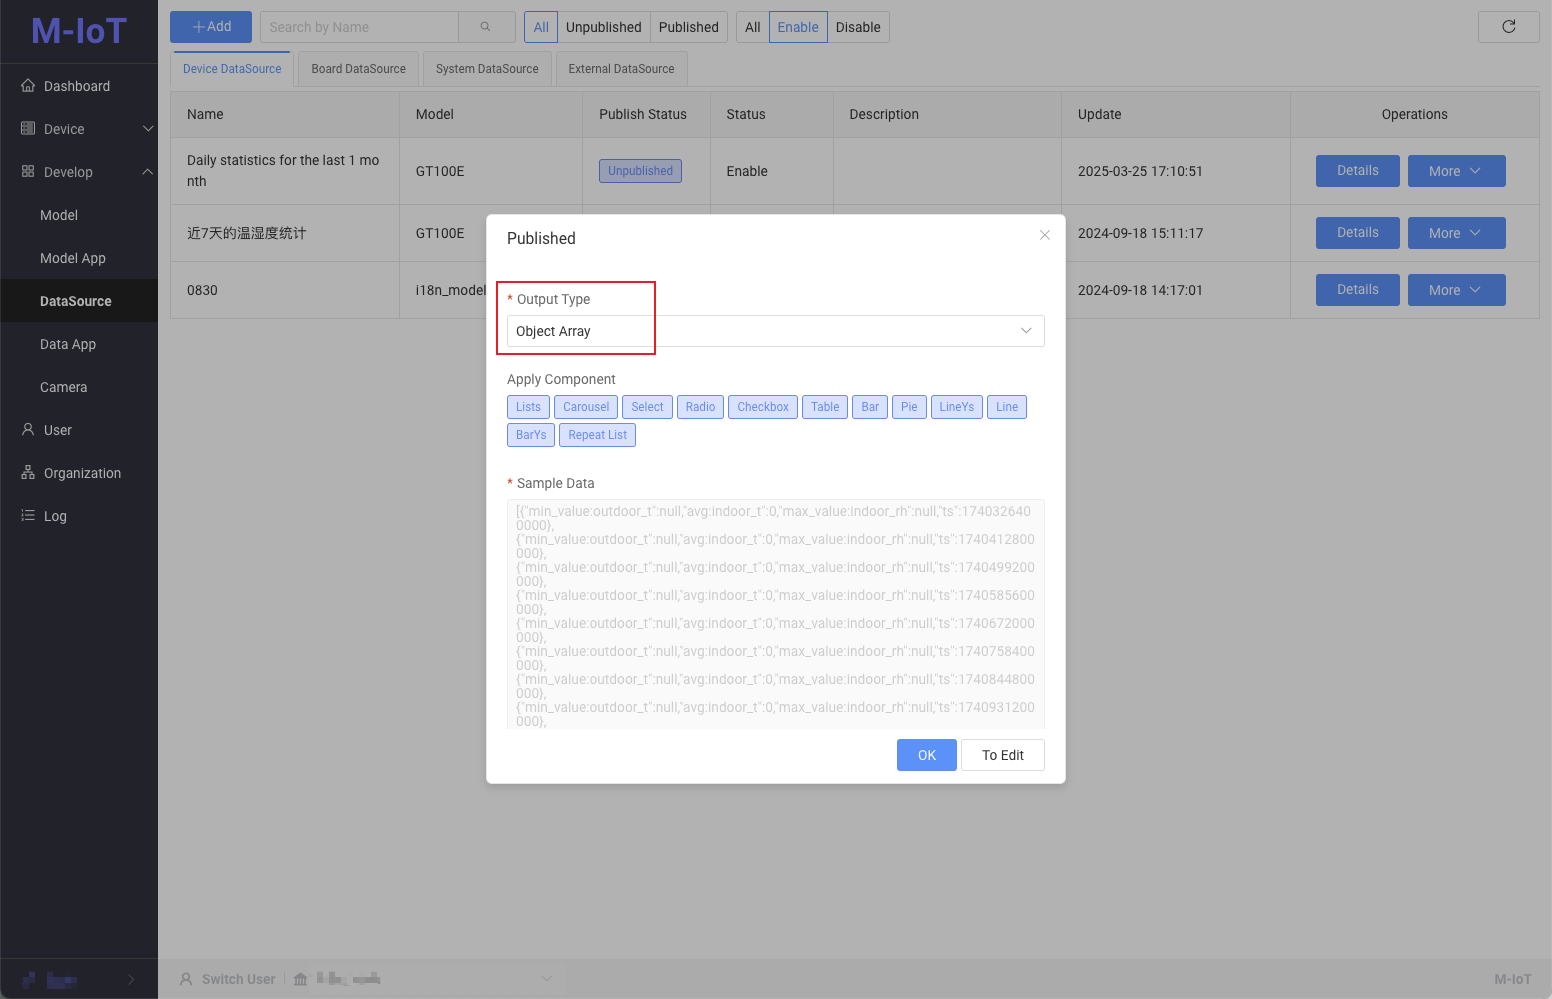Image resolution: width=1552 pixels, height=999 pixels.
Task: Click the Switch User icon at bottom
Action: click(x=185, y=978)
